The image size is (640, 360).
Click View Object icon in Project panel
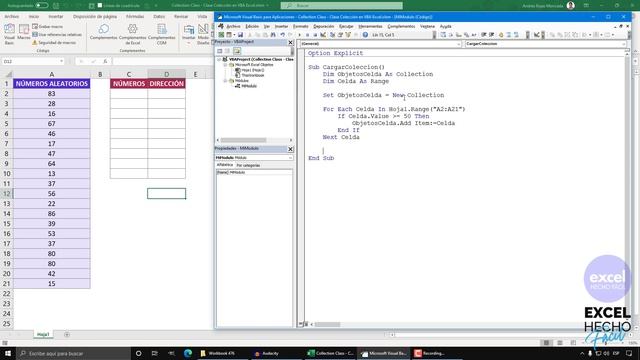227,51
